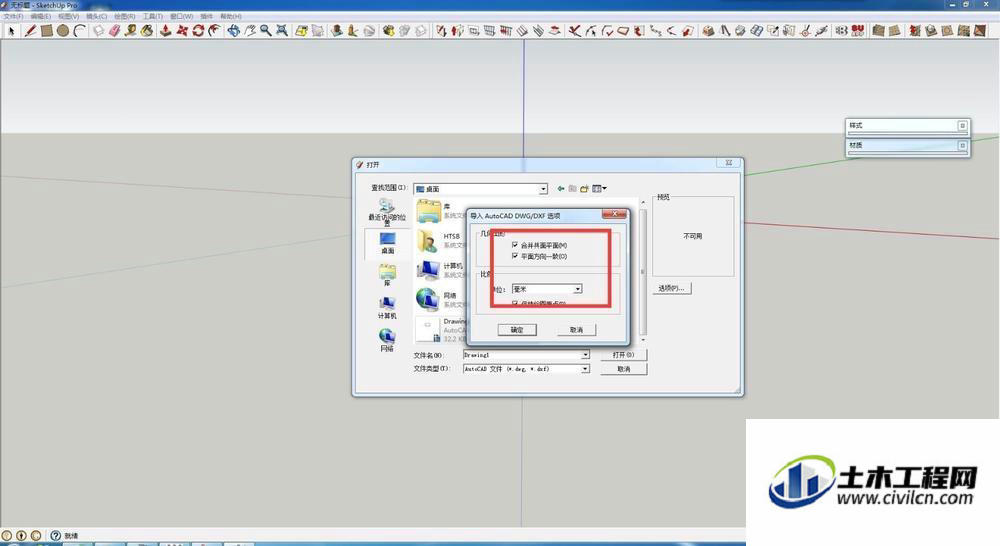The image size is (1000, 546).
Task: Expand the 样式 panel
Action: 963,126
